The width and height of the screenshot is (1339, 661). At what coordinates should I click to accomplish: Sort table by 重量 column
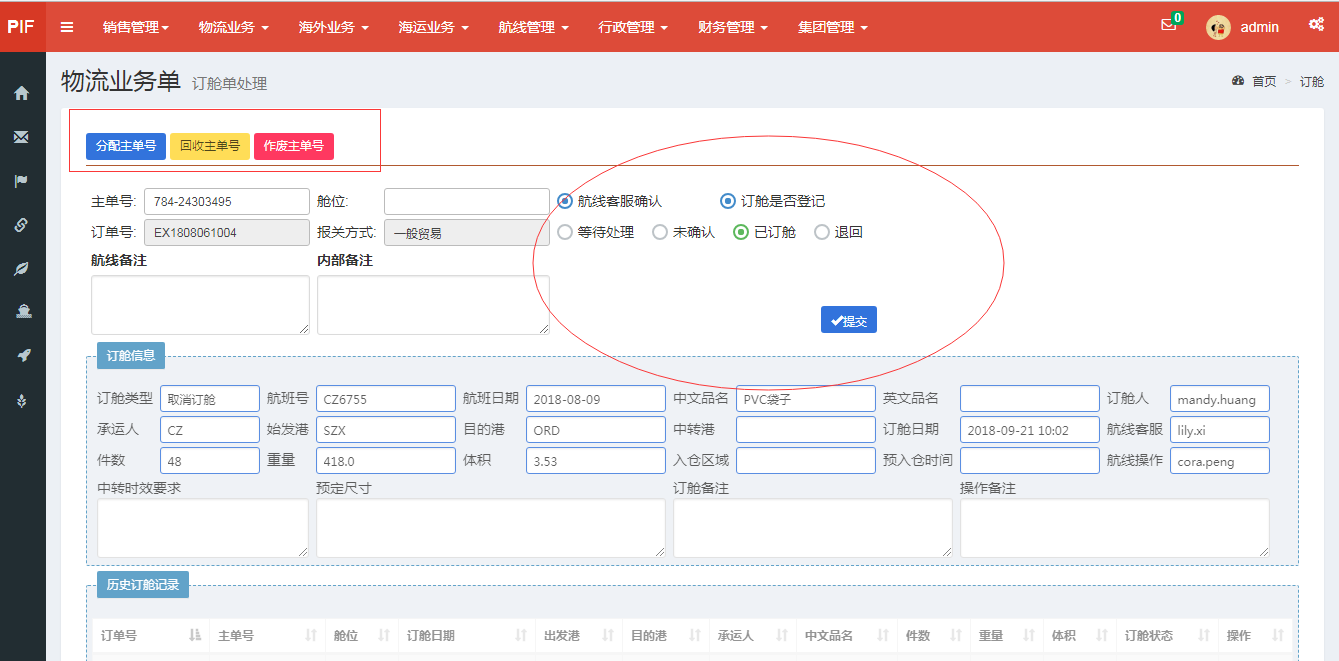pos(1006,636)
